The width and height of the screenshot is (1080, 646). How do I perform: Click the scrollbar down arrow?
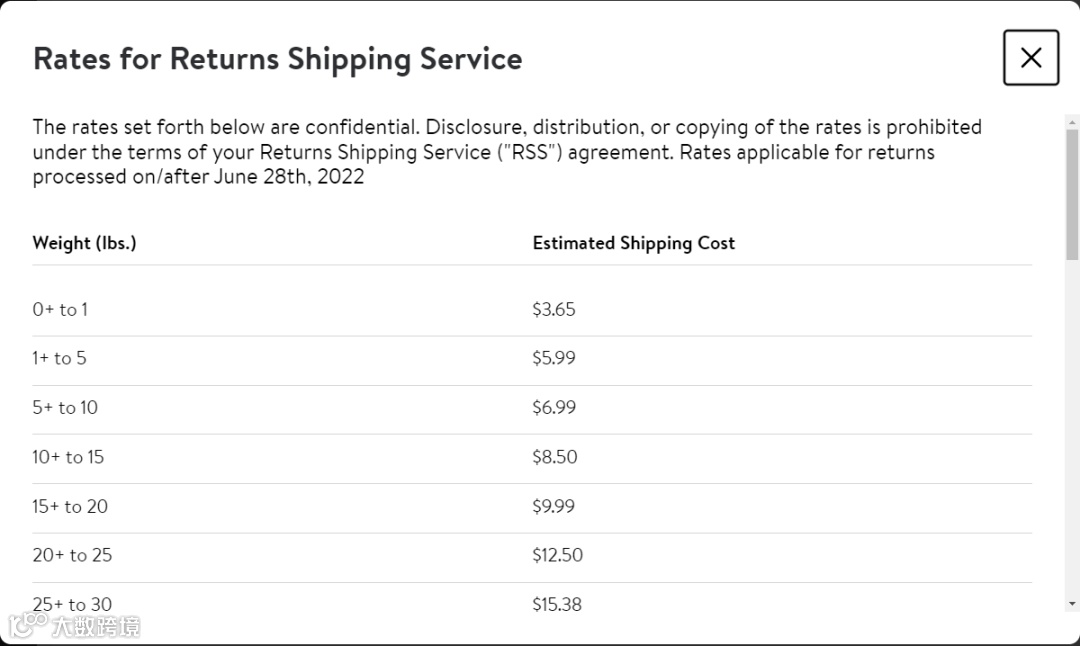(x=1072, y=604)
